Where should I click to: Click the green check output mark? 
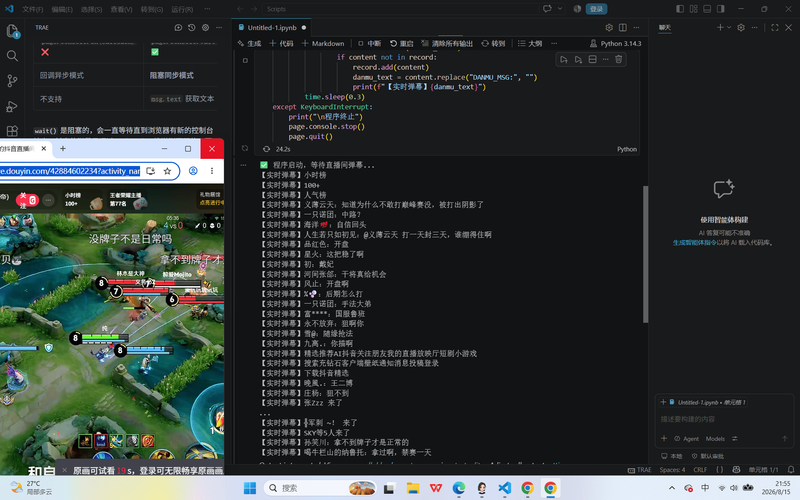coord(264,165)
